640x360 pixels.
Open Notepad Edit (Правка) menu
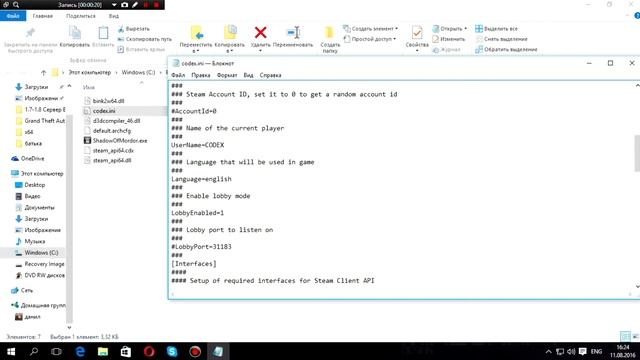[x=200, y=75]
